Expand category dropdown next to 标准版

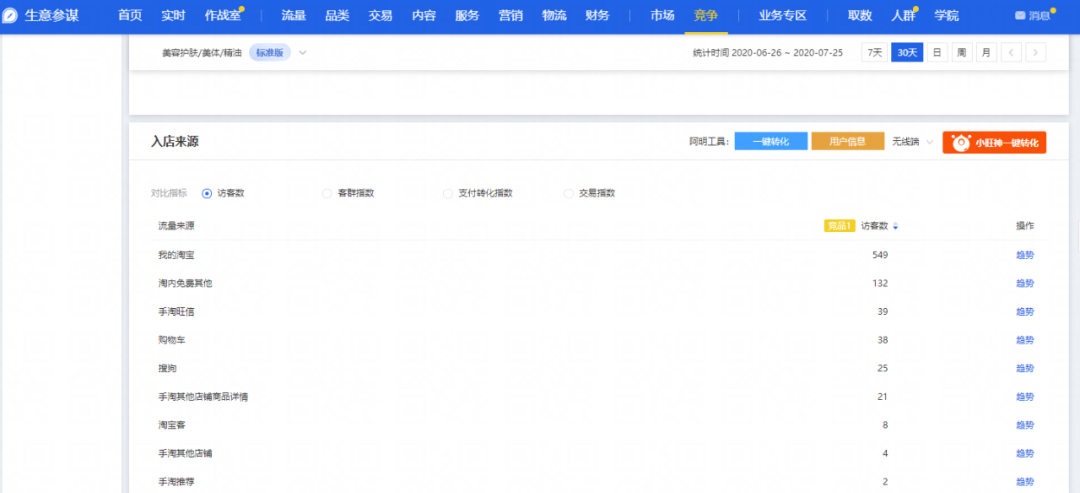click(x=302, y=53)
